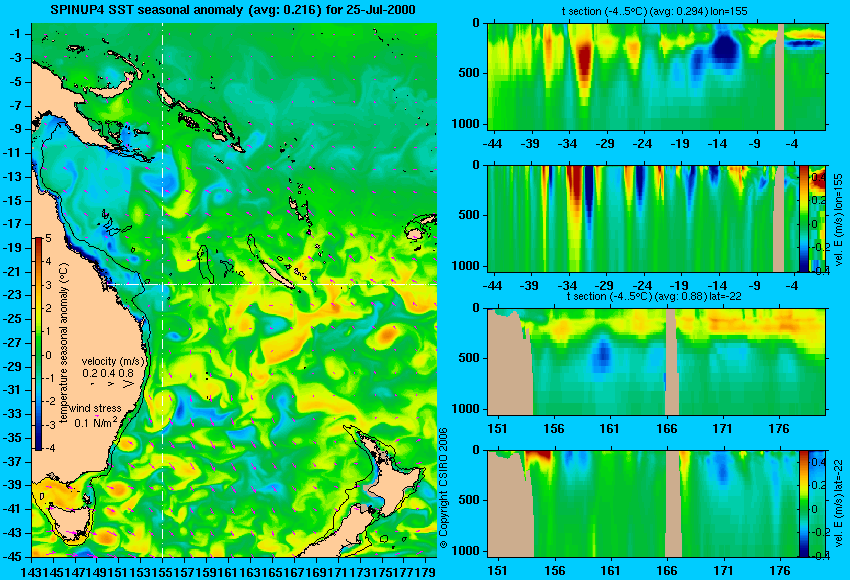
Task: Click the '-21' latitude label on the map axis
Action: click(x=13, y=272)
